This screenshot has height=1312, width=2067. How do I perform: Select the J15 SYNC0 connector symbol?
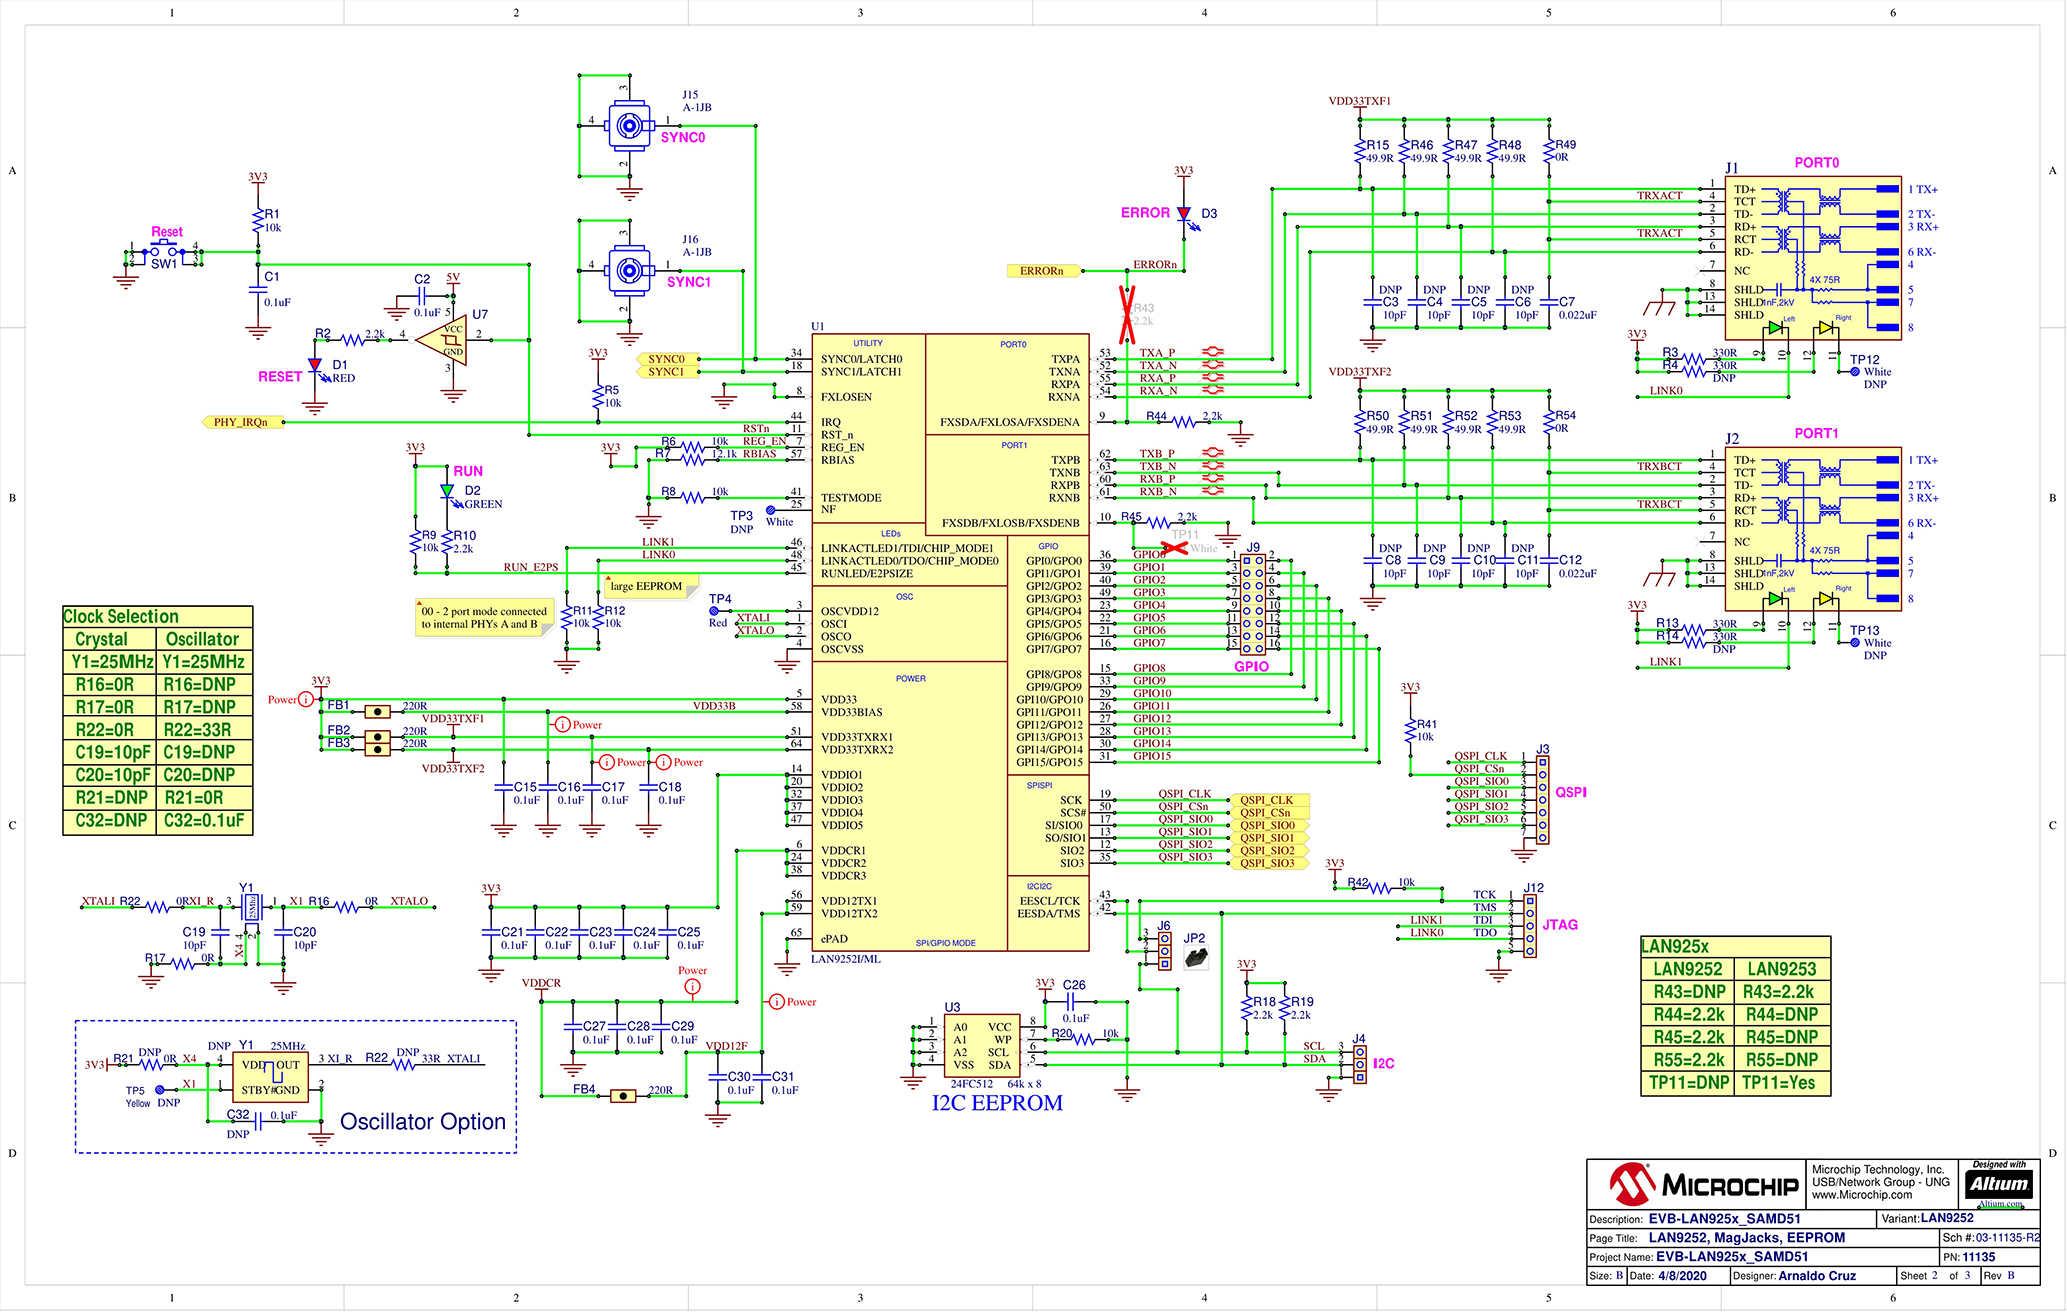coord(629,126)
